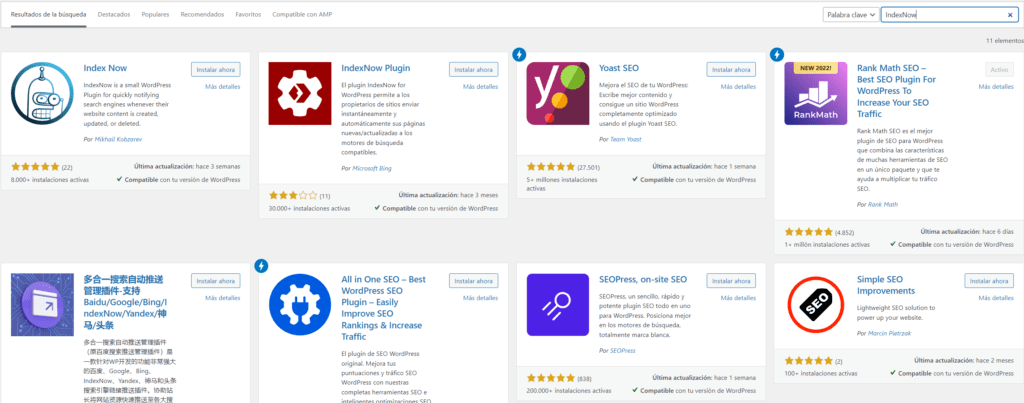Click the lightning badge on Yoast SEO card
1024x403 pixels.
(x=519, y=54)
